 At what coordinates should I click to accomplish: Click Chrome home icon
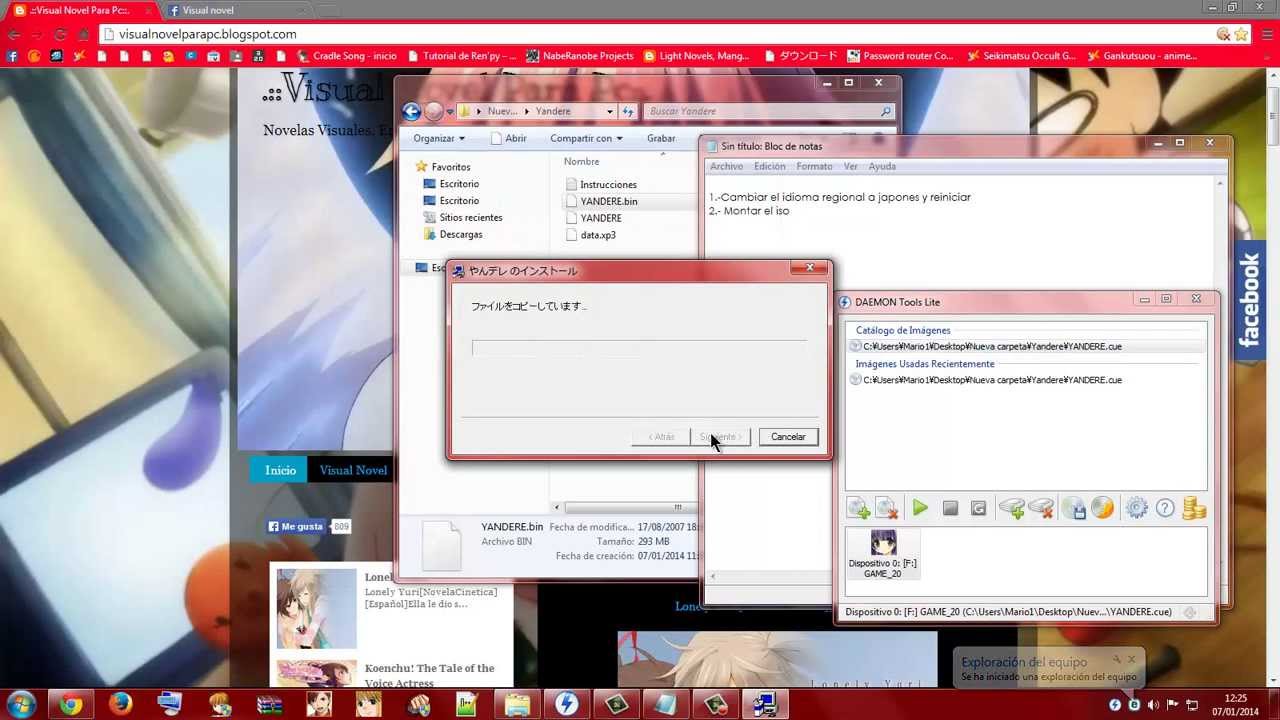tap(84, 34)
